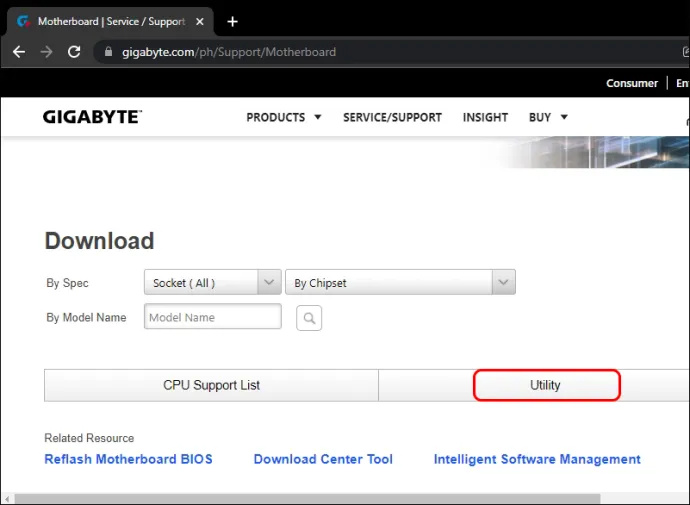This screenshot has width=690, height=505.
Task: Expand the PRODUCTS dropdown arrow
Action: (x=318, y=117)
